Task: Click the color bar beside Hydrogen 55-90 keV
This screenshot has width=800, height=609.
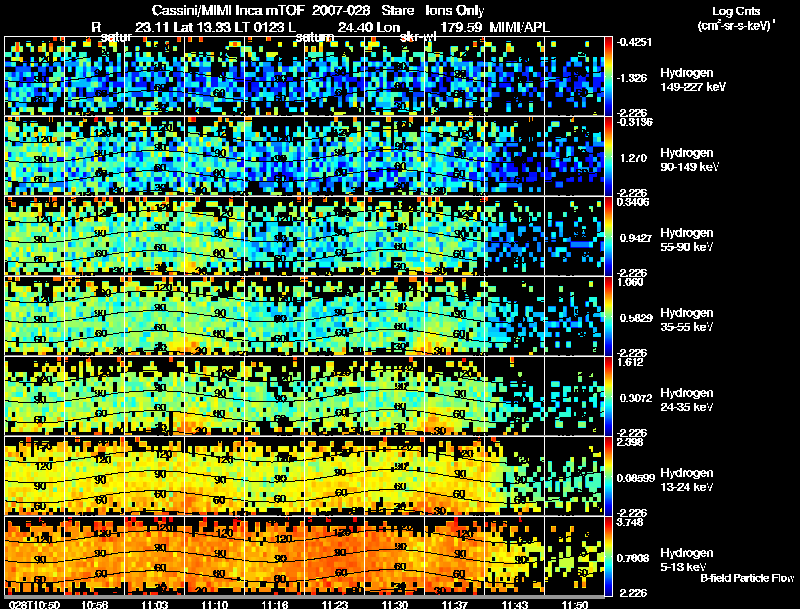Action: tap(608, 236)
